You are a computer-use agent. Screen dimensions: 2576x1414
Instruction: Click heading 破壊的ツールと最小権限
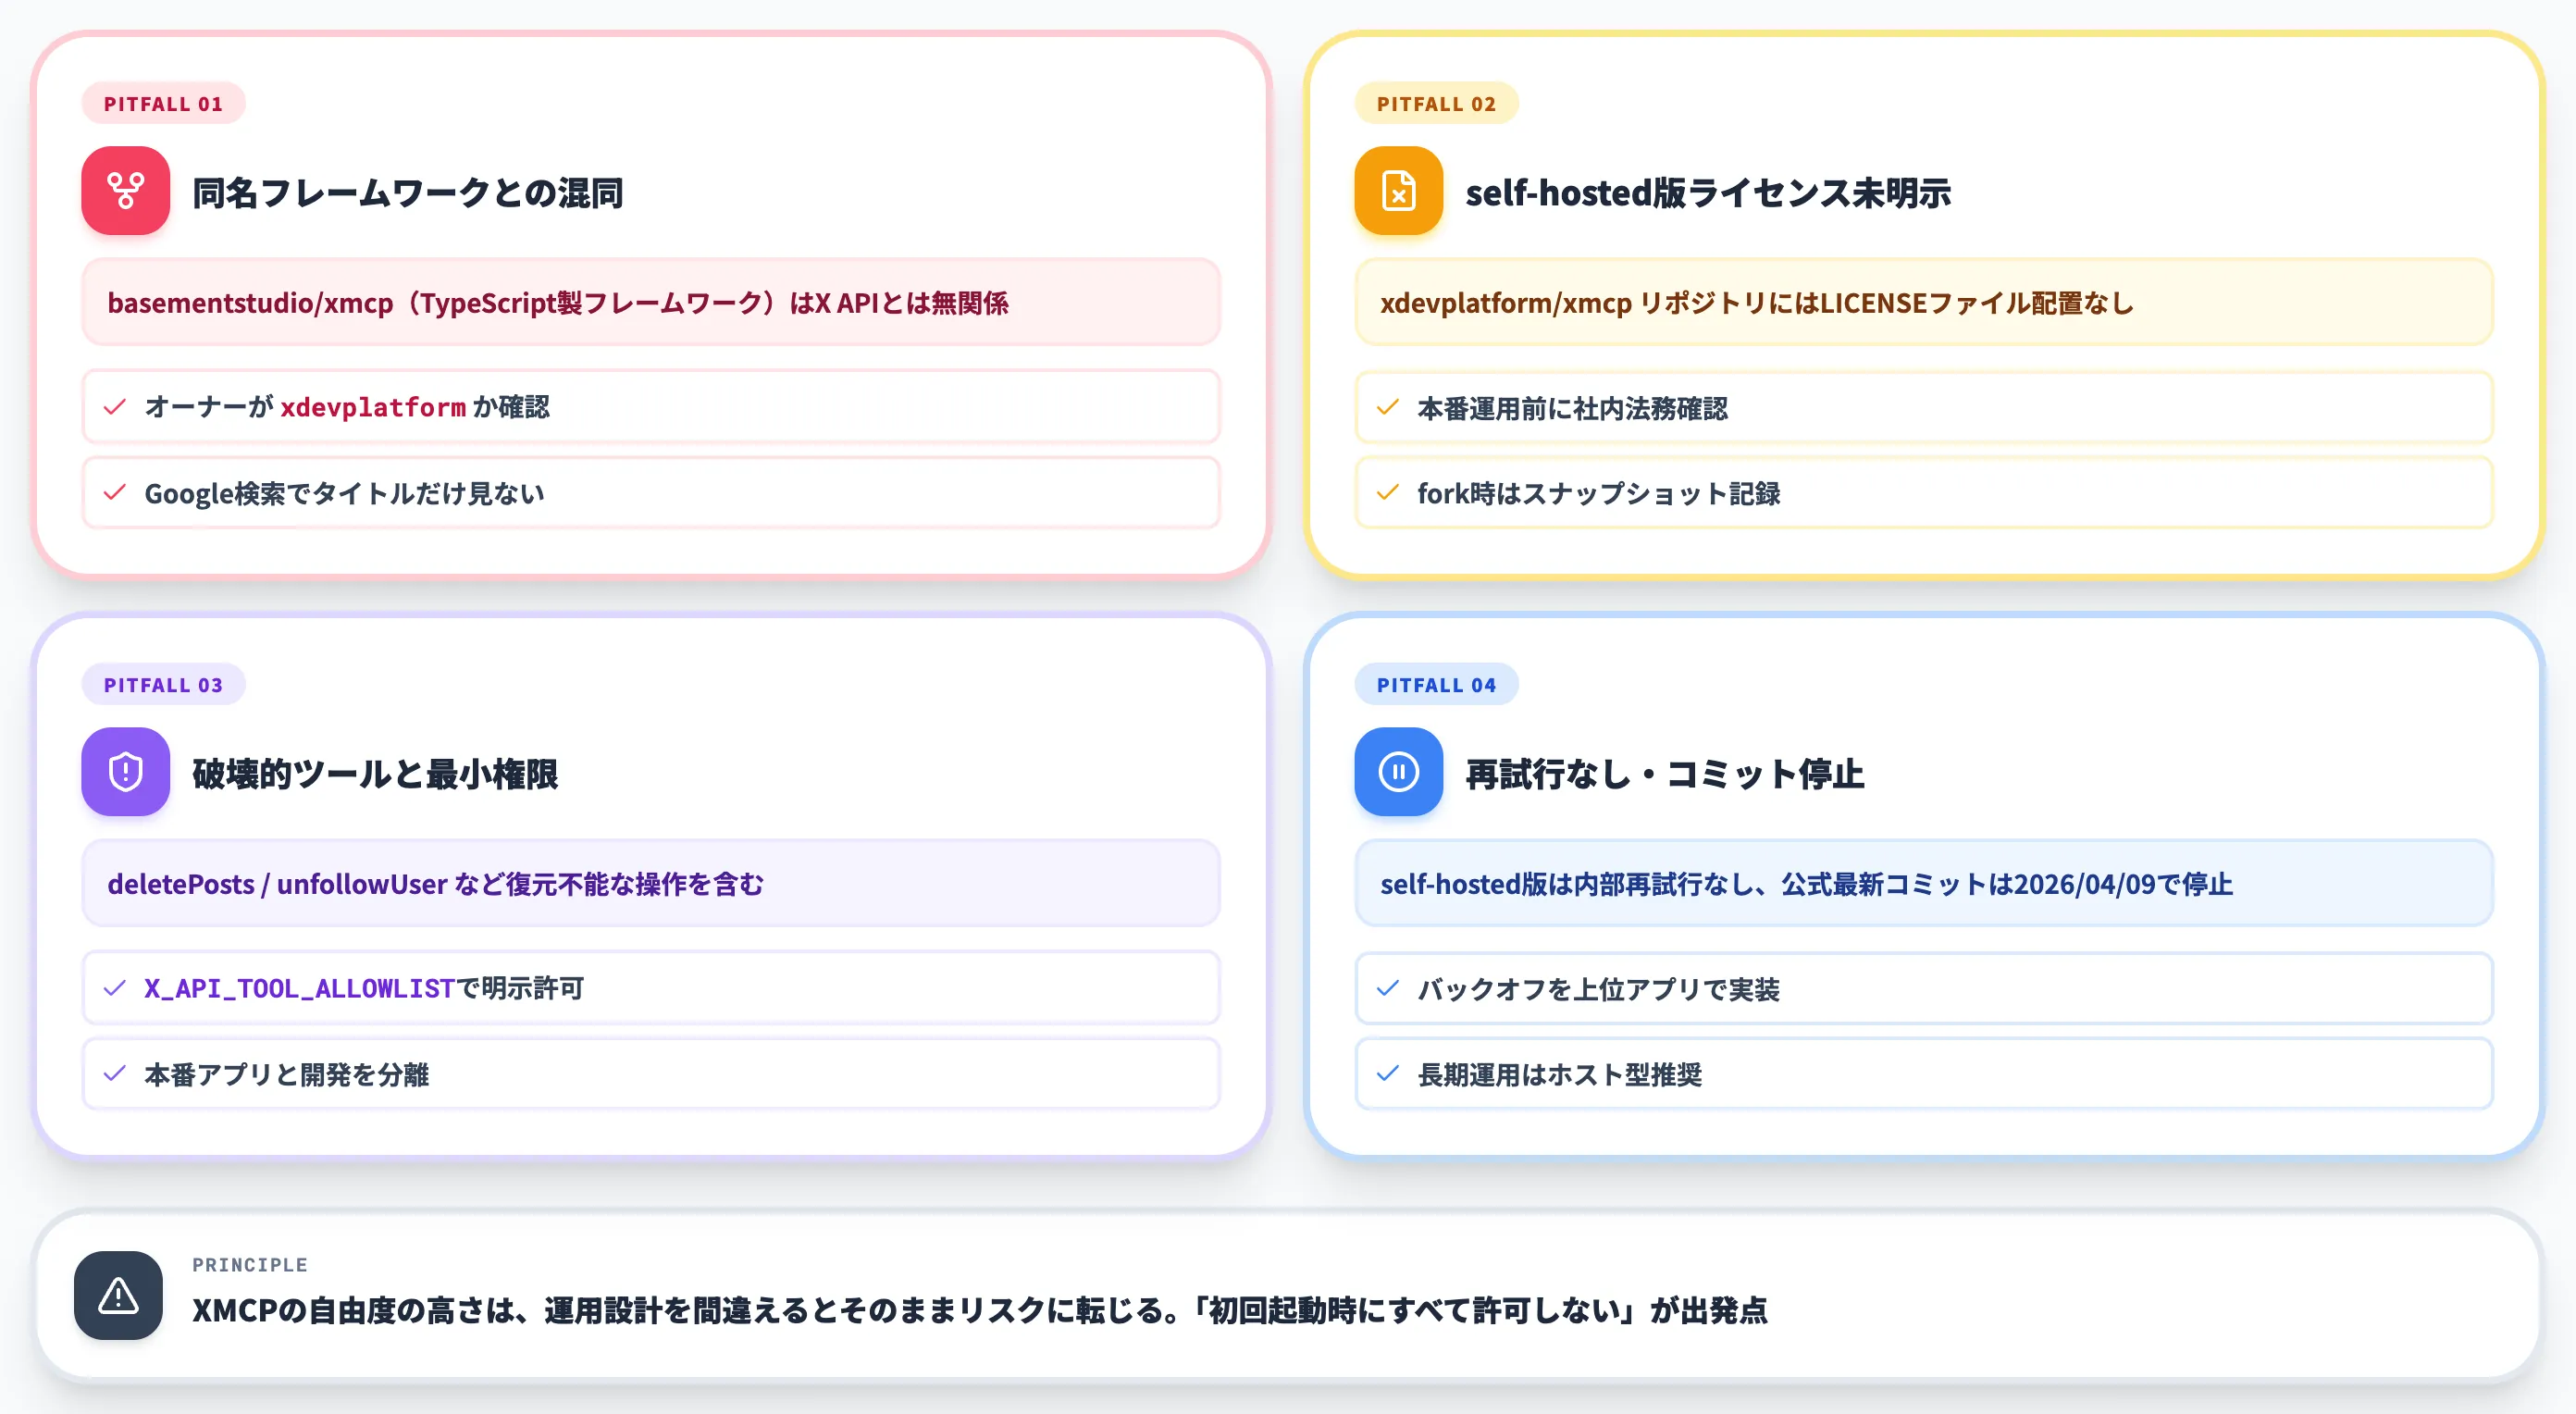pyautogui.click(x=375, y=773)
